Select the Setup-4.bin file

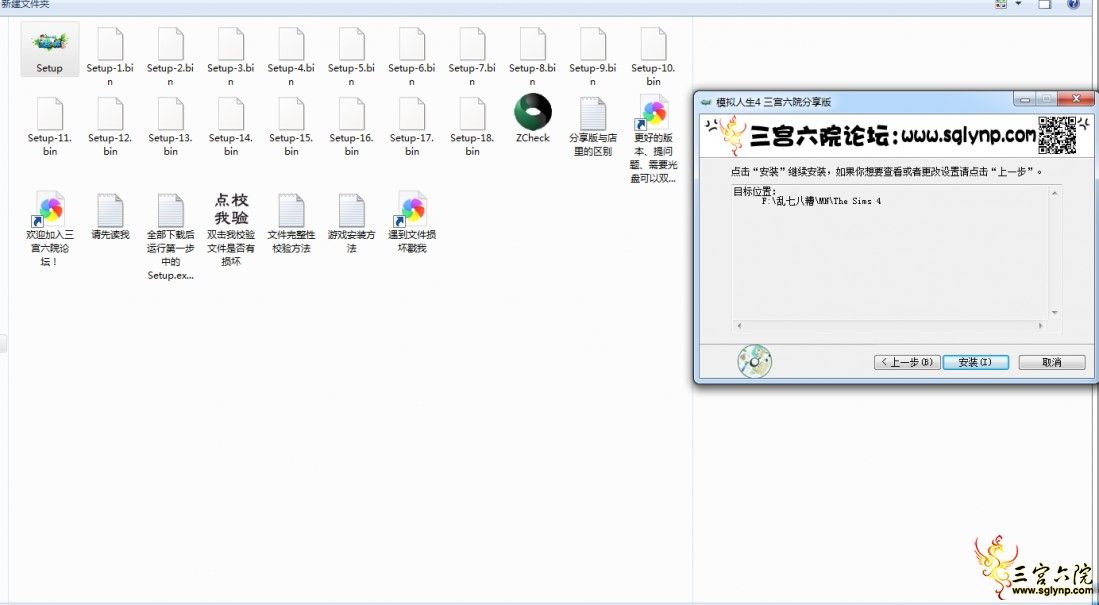click(x=291, y=56)
